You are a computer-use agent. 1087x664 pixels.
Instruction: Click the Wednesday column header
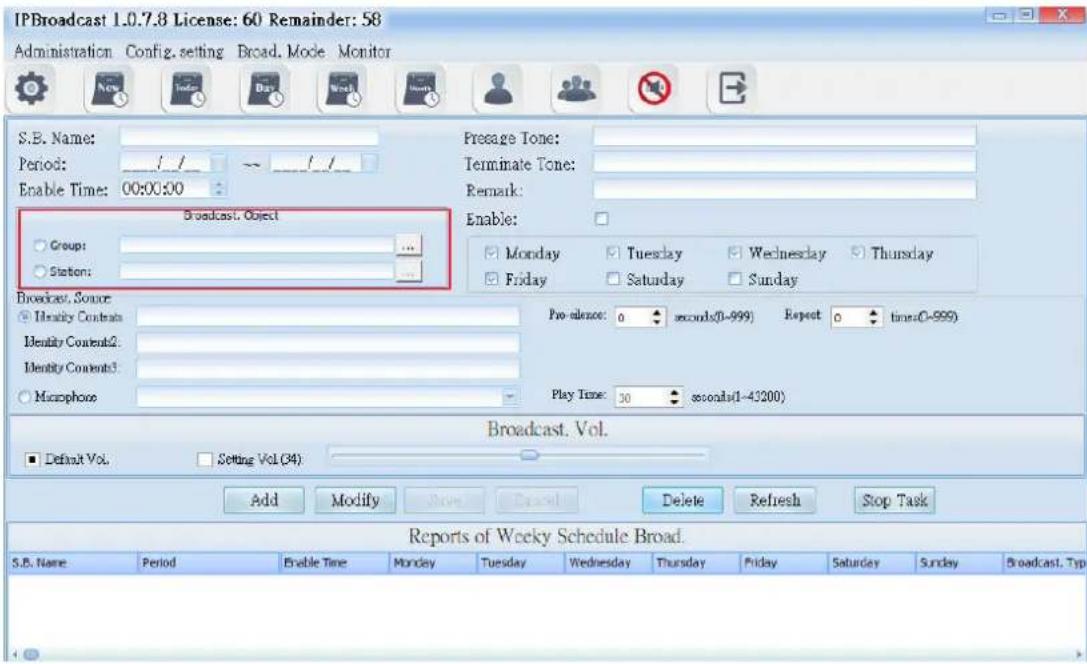click(x=609, y=563)
